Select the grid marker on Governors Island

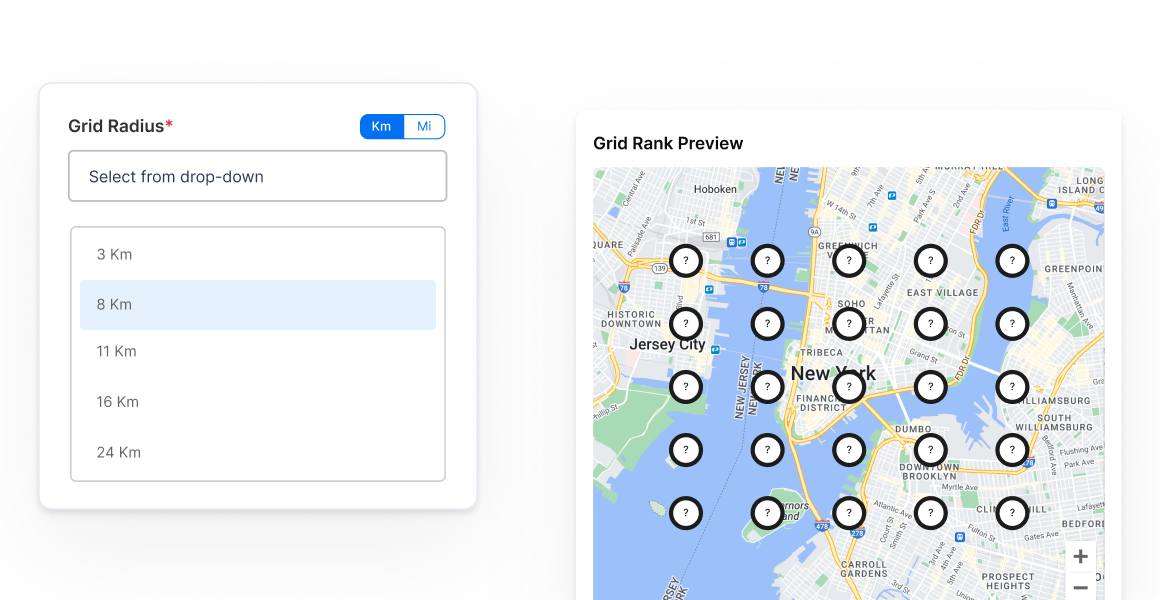[x=768, y=513]
